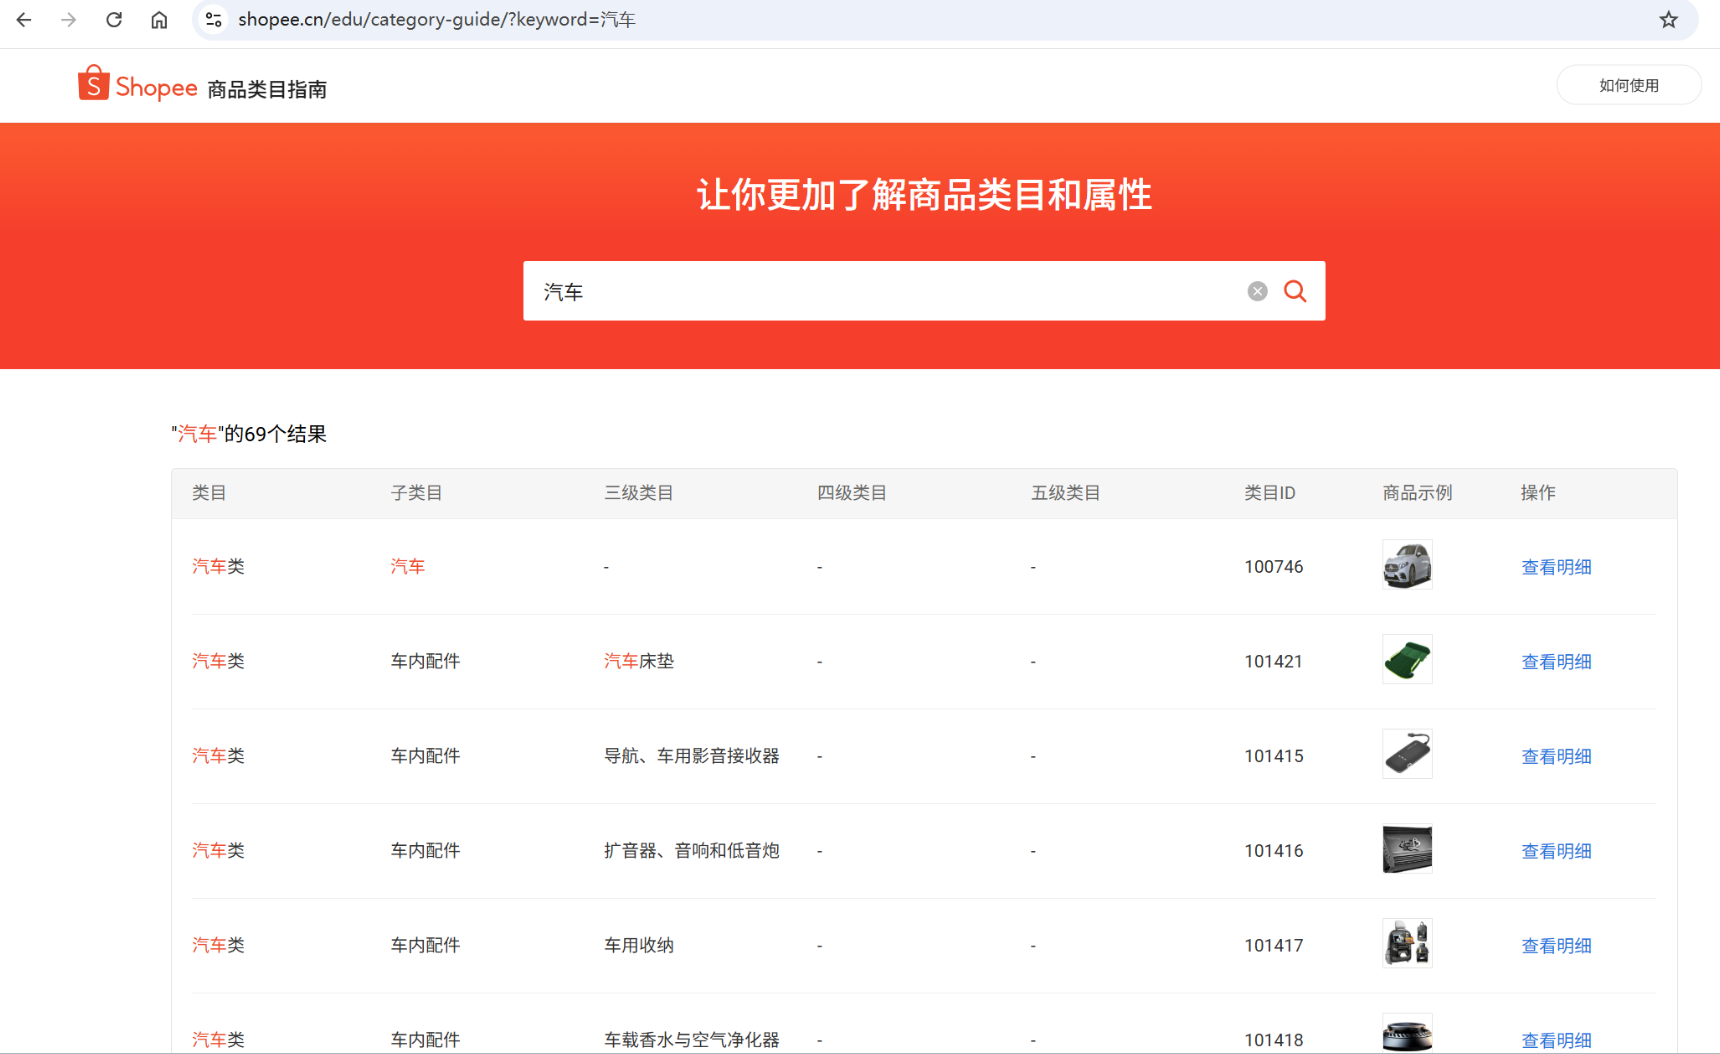The image size is (1720, 1054).
Task: Bookmark this page with star icon
Action: (1668, 20)
